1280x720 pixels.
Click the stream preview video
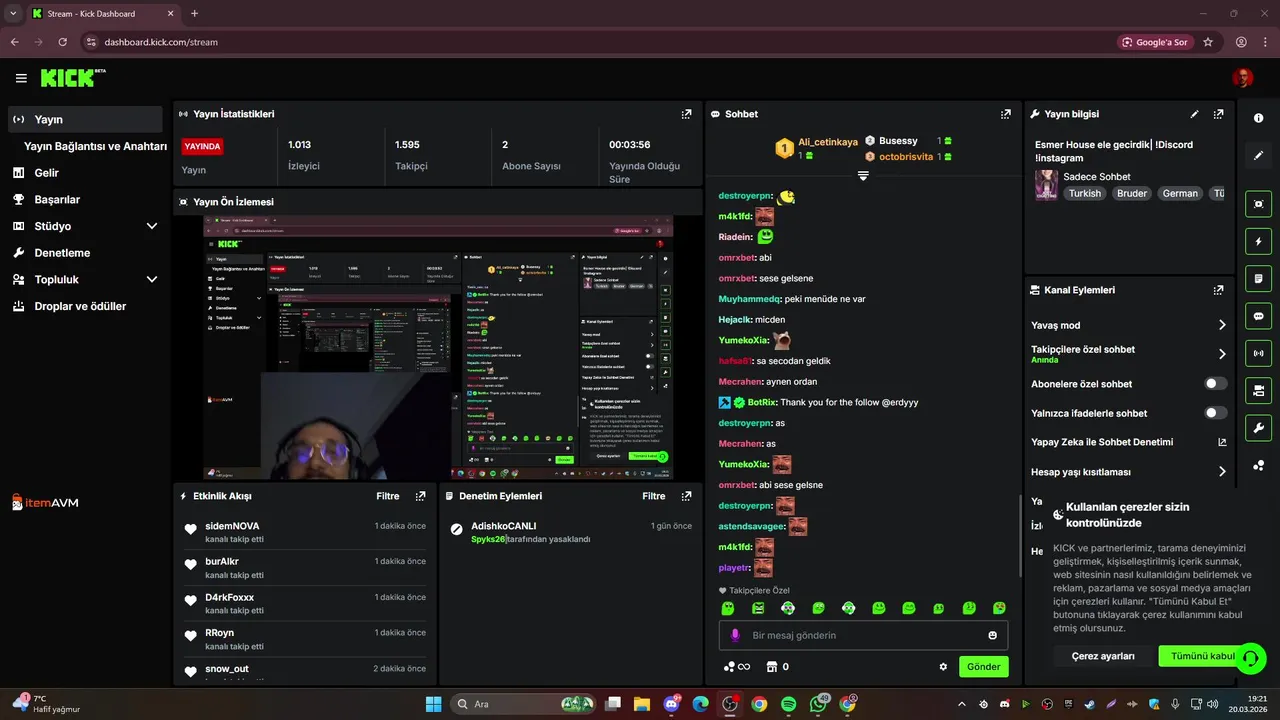tap(438, 347)
